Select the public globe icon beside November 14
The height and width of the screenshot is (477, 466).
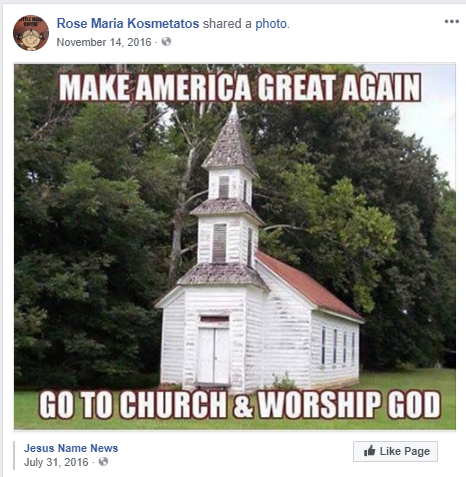click(166, 42)
